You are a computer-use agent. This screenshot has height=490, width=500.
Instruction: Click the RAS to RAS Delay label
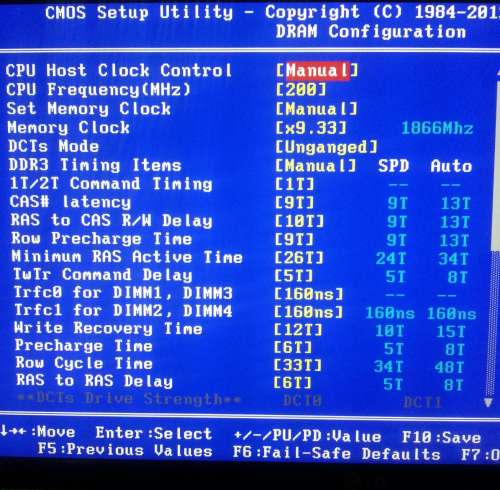[x=95, y=381]
